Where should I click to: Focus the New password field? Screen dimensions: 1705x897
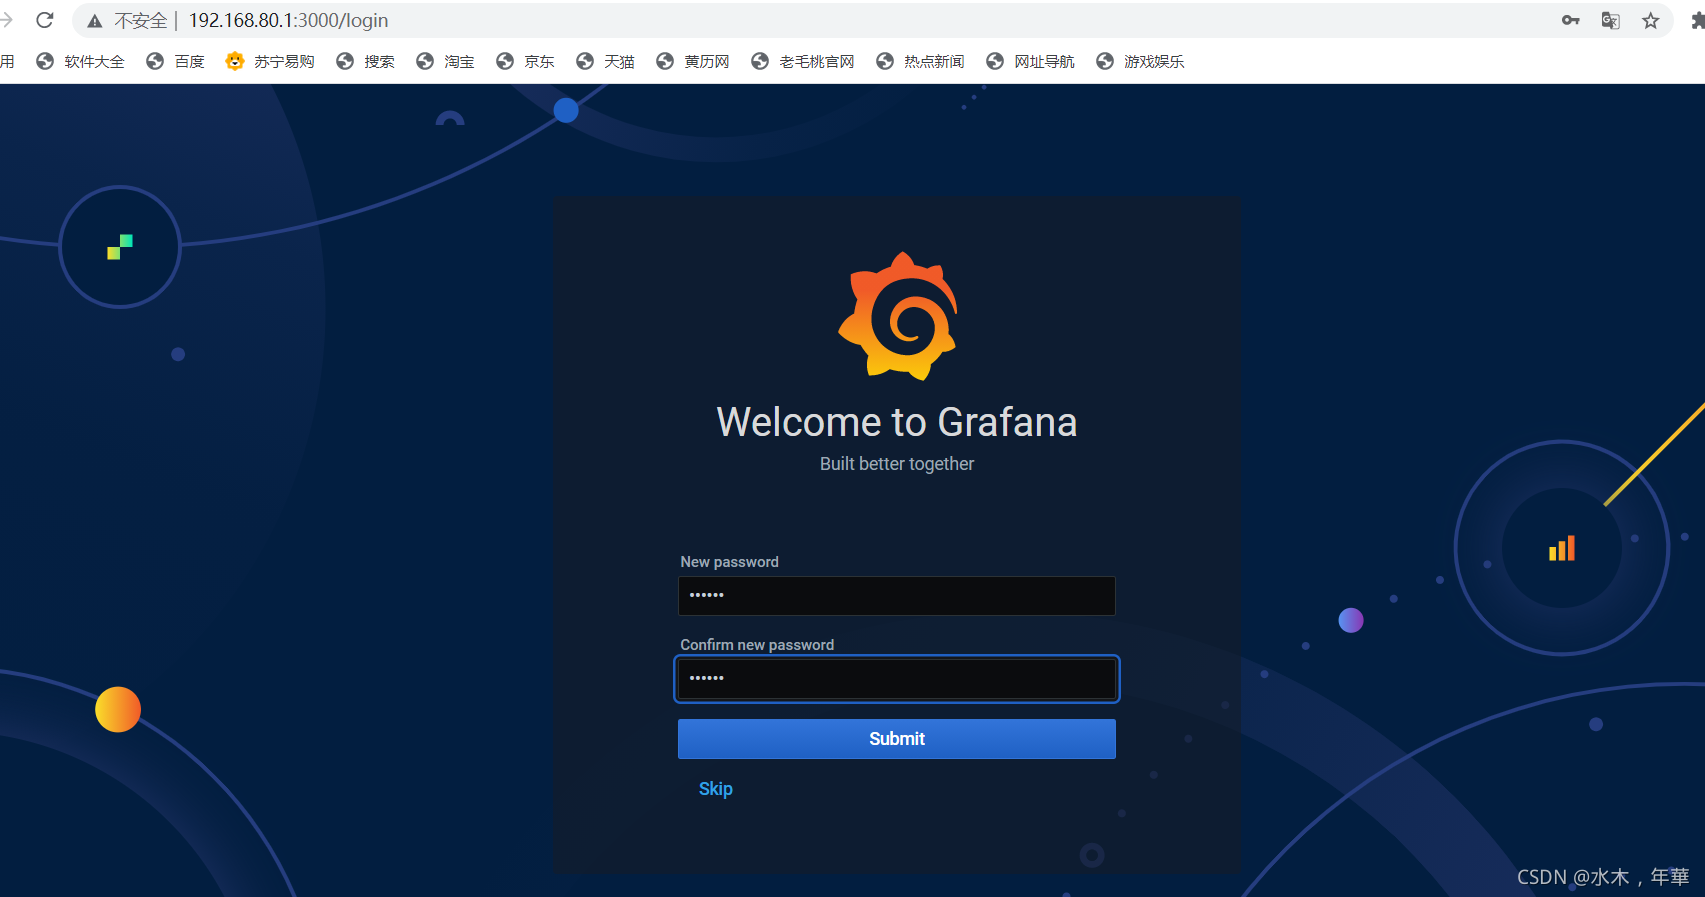(897, 596)
